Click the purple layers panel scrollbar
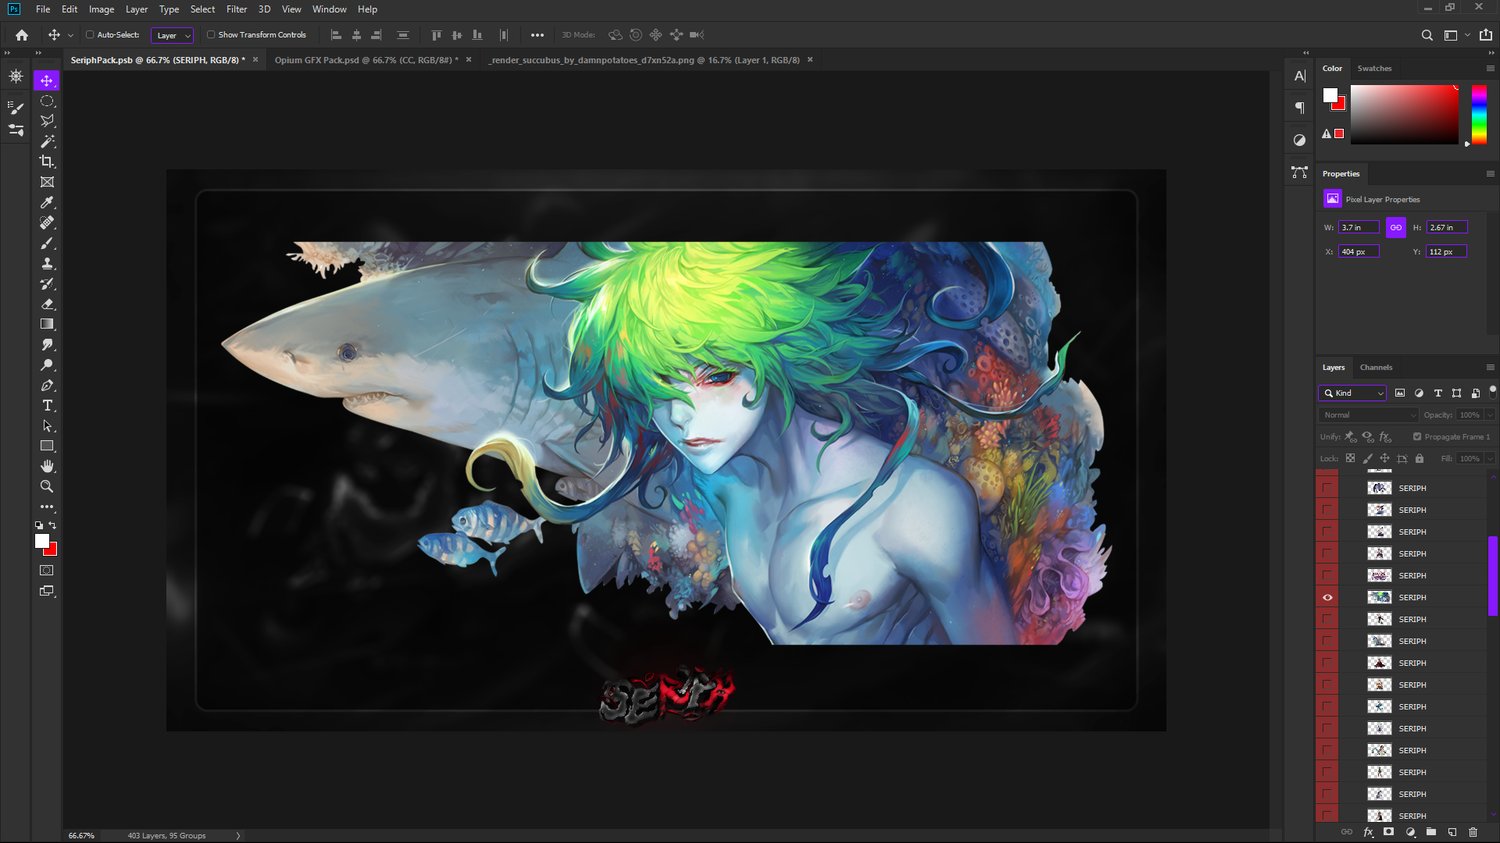The width and height of the screenshot is (1500, 843). tap(1492, 576)
